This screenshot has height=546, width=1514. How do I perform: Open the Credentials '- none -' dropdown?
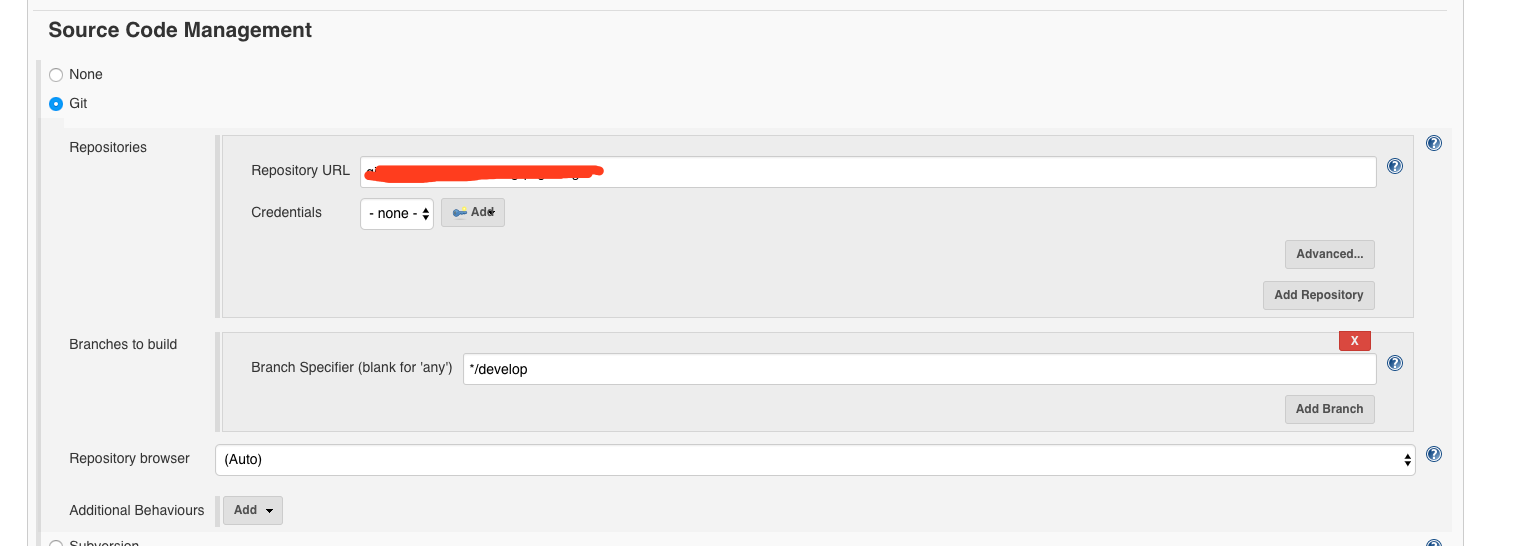397,214
